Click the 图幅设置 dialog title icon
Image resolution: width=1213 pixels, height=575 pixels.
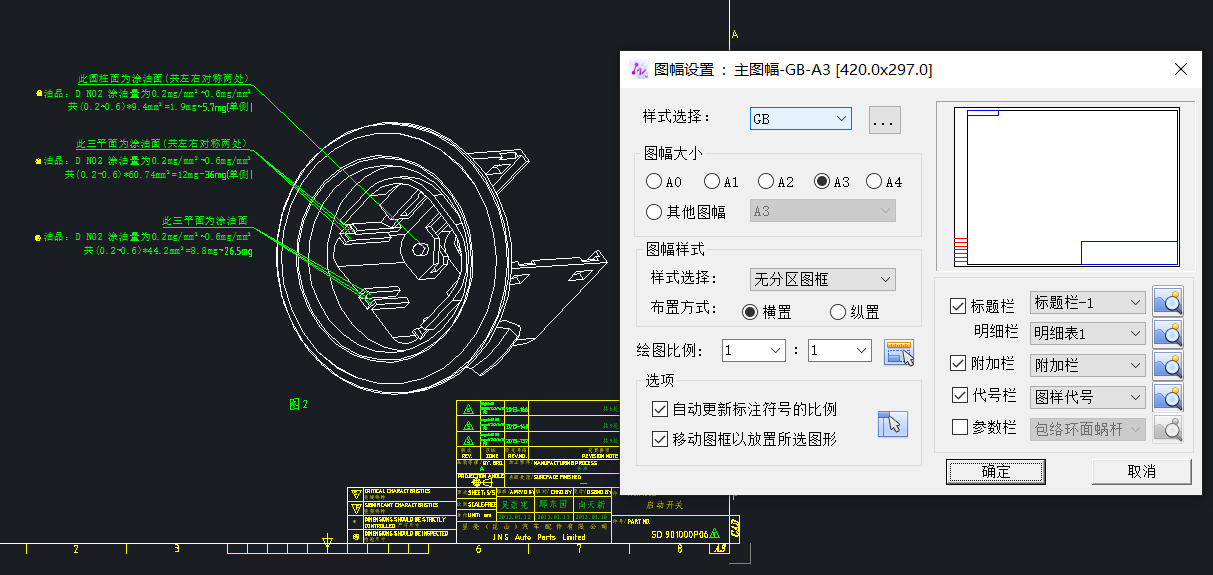(x=639, y=70)
